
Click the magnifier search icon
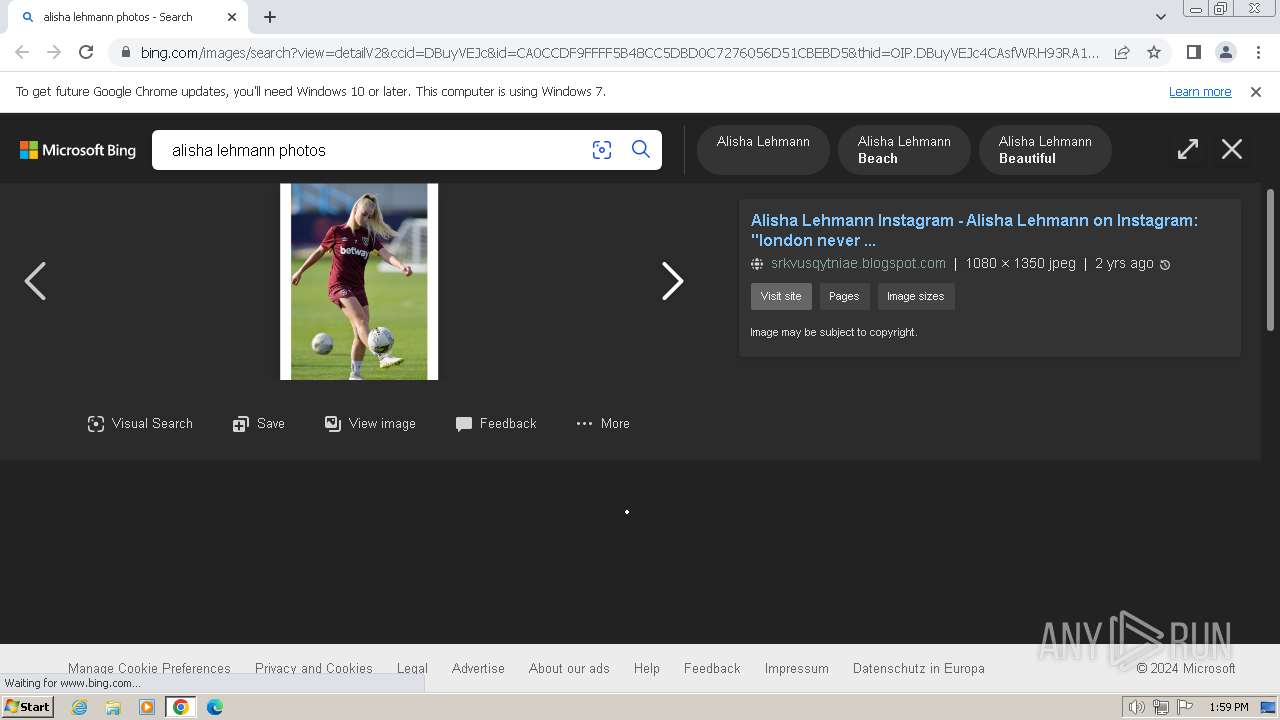tap(641, 150)
